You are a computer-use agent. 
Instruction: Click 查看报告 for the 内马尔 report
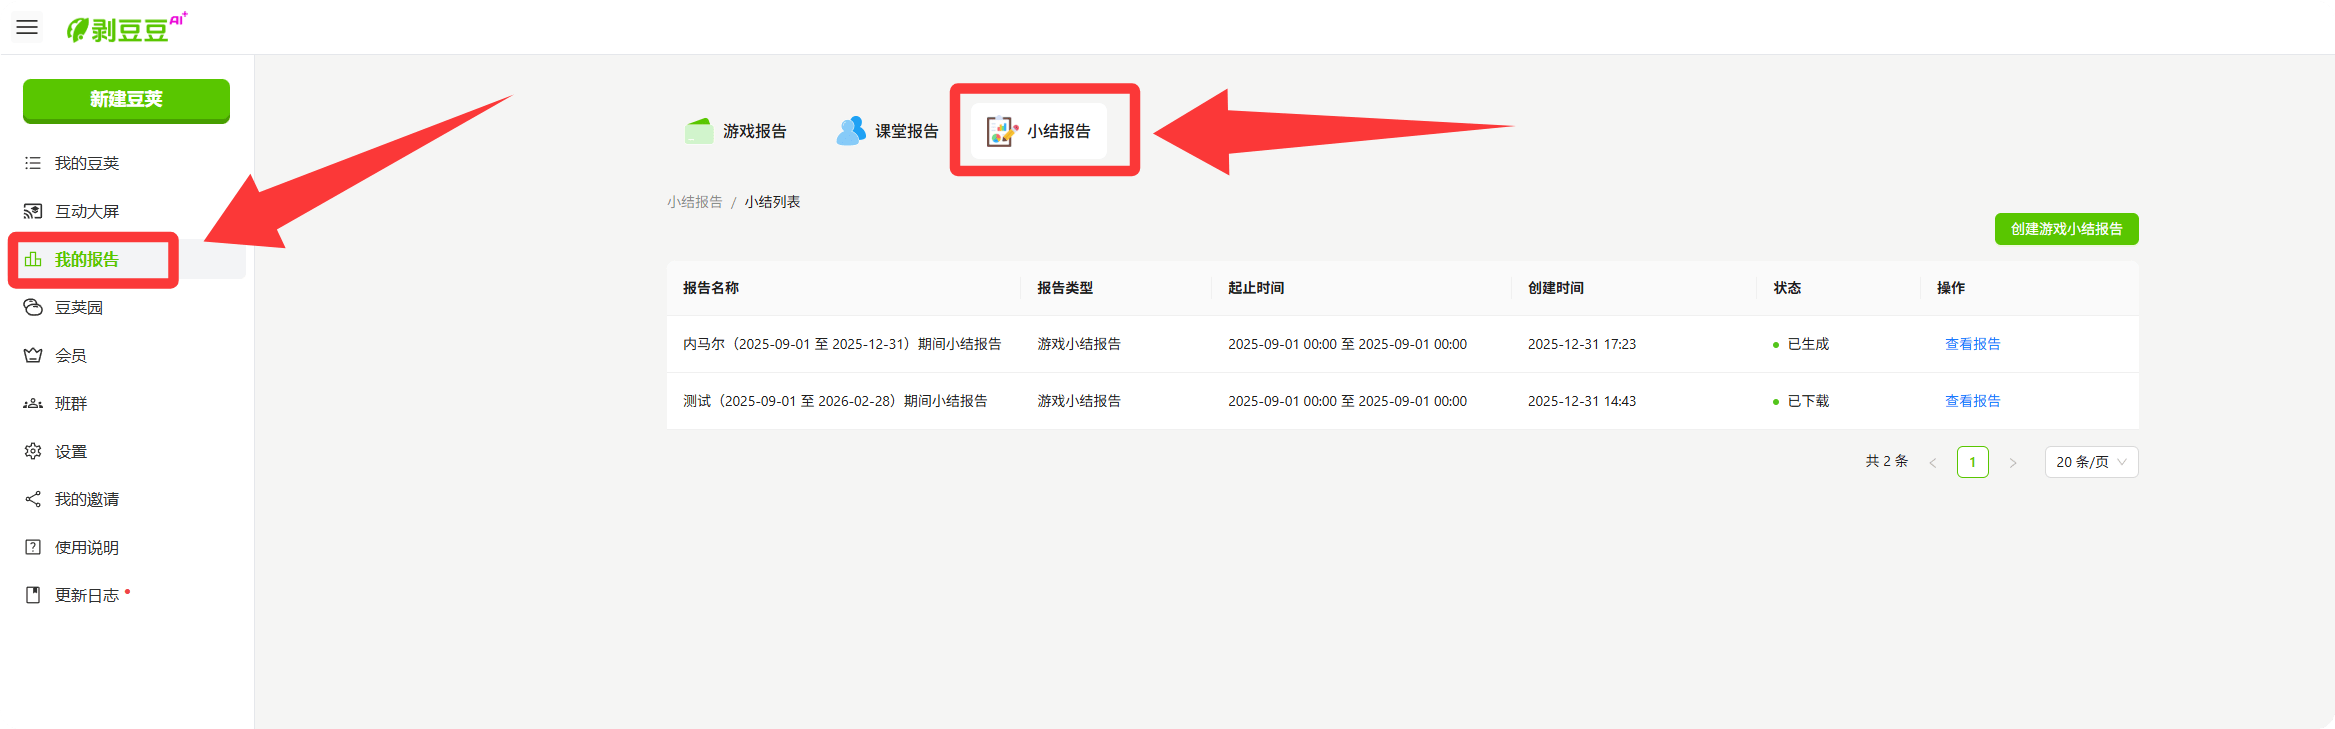pos(1972,344)
